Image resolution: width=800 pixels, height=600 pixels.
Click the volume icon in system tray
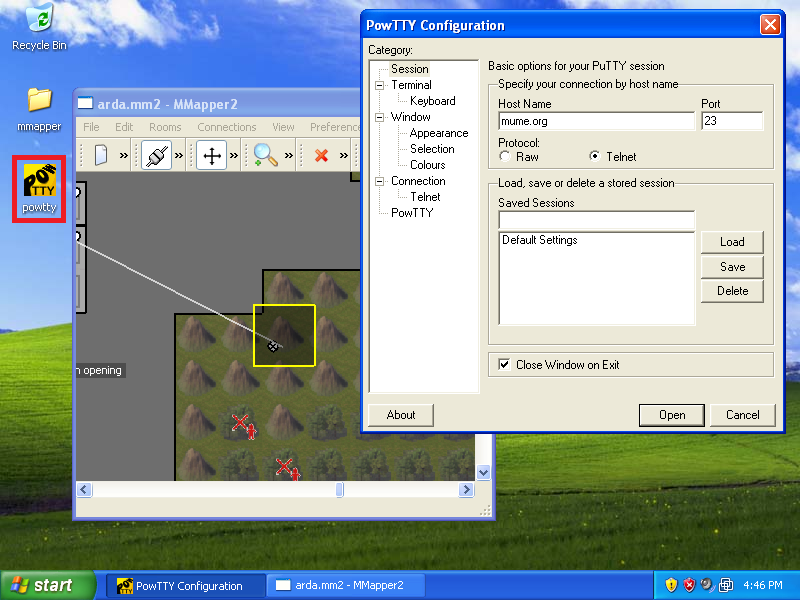[x=707, y=585]
